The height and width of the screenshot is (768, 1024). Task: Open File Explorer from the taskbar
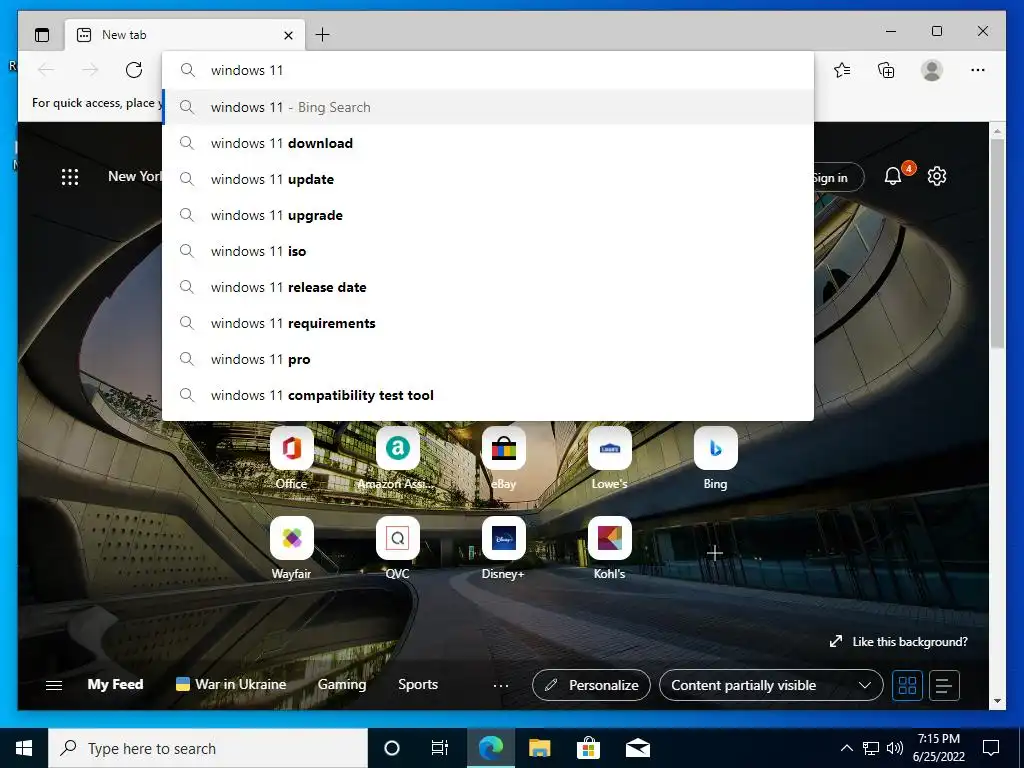(x=539, y=748)
